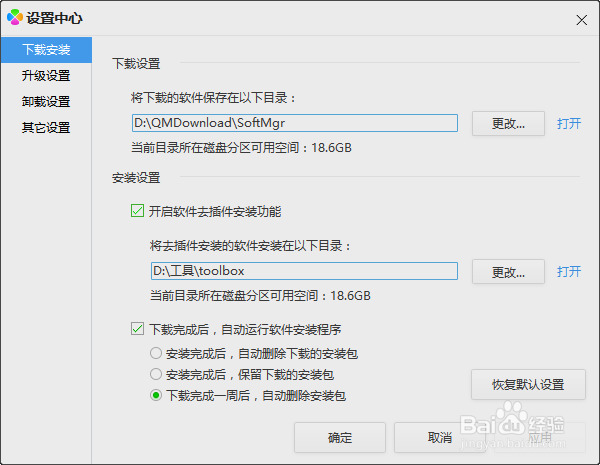Click 更改... button for the toolbox install directory
600x465 pixels.
point(508,272)
